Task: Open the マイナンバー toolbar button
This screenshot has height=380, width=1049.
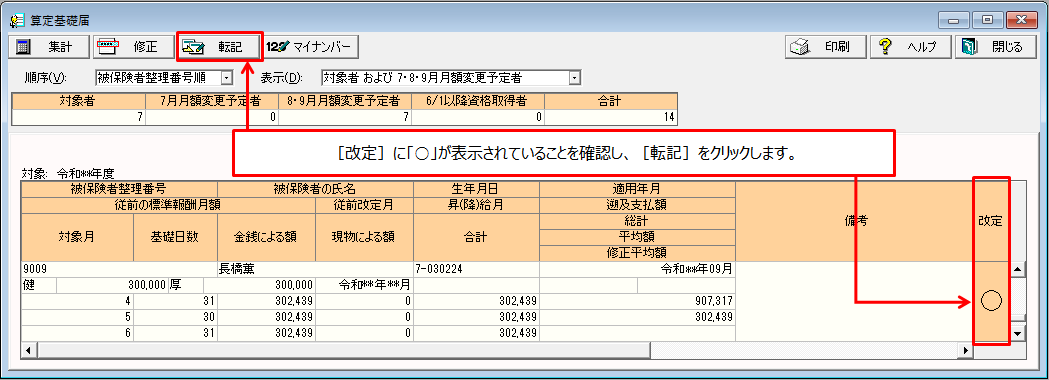Action: (x=311, y=47)
